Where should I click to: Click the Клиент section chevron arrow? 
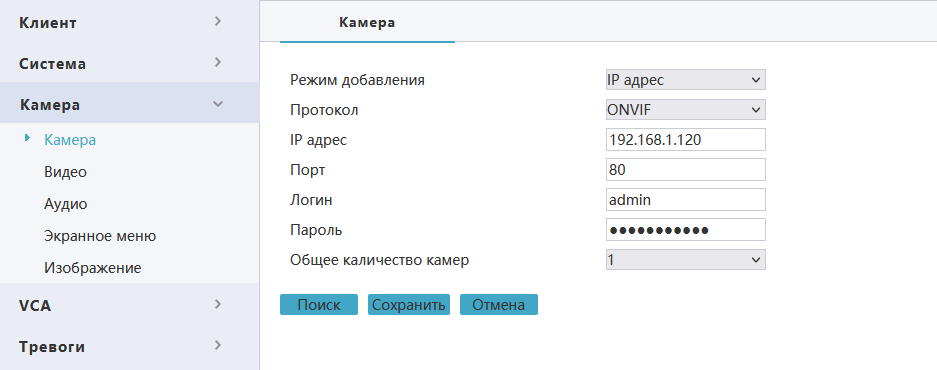point(218,22)
